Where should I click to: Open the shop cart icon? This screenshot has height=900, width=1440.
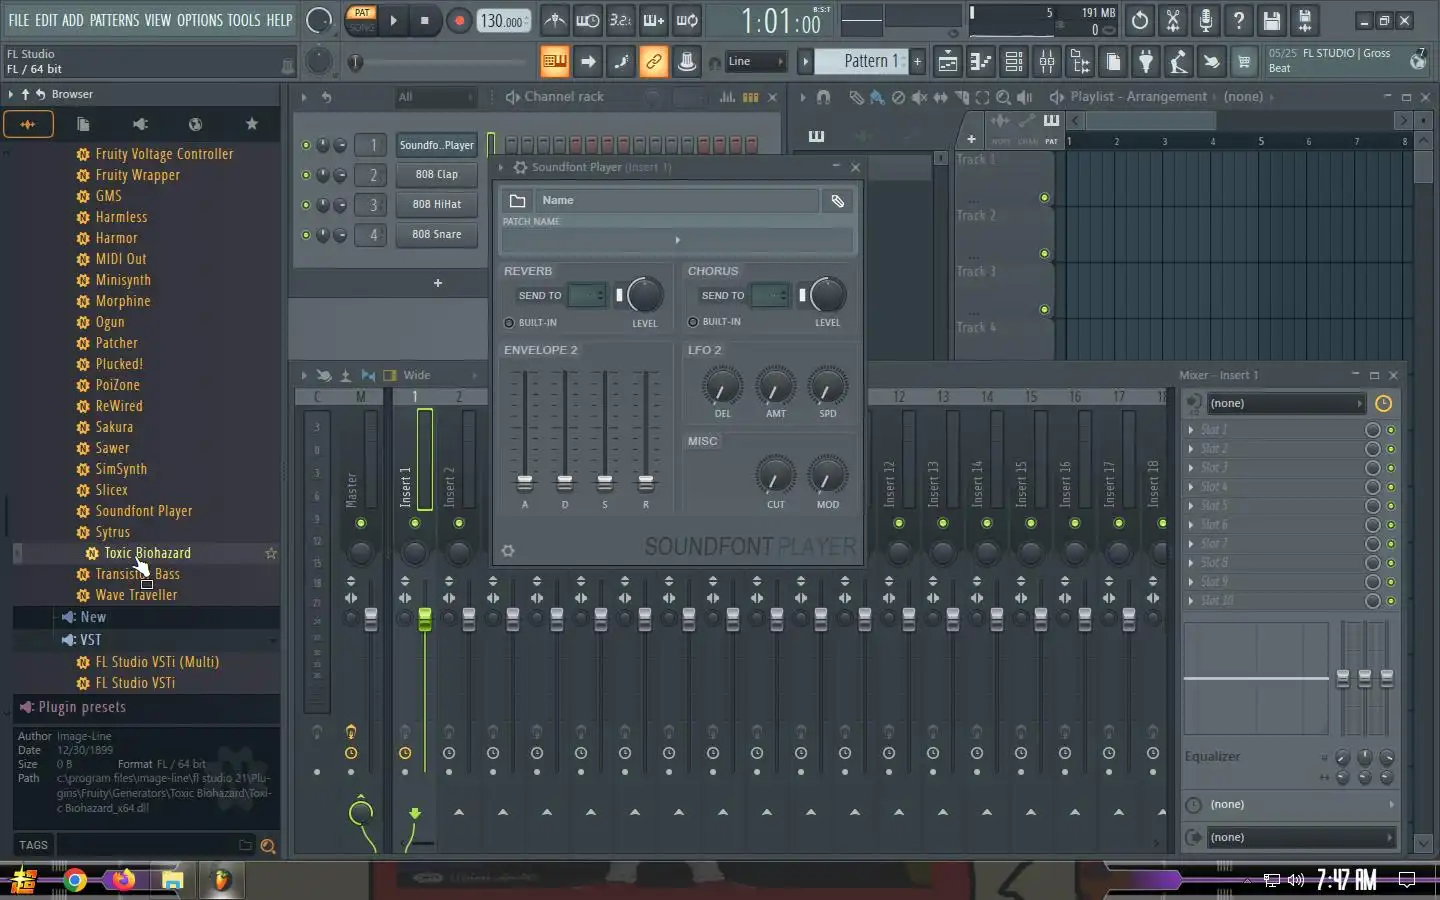click(1244, 62)
